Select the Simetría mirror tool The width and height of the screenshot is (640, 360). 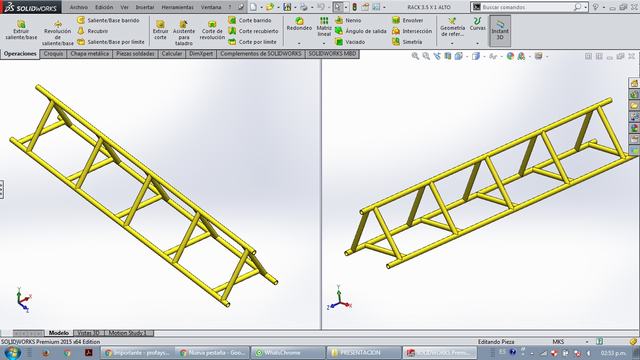click(x=407, y=42)
